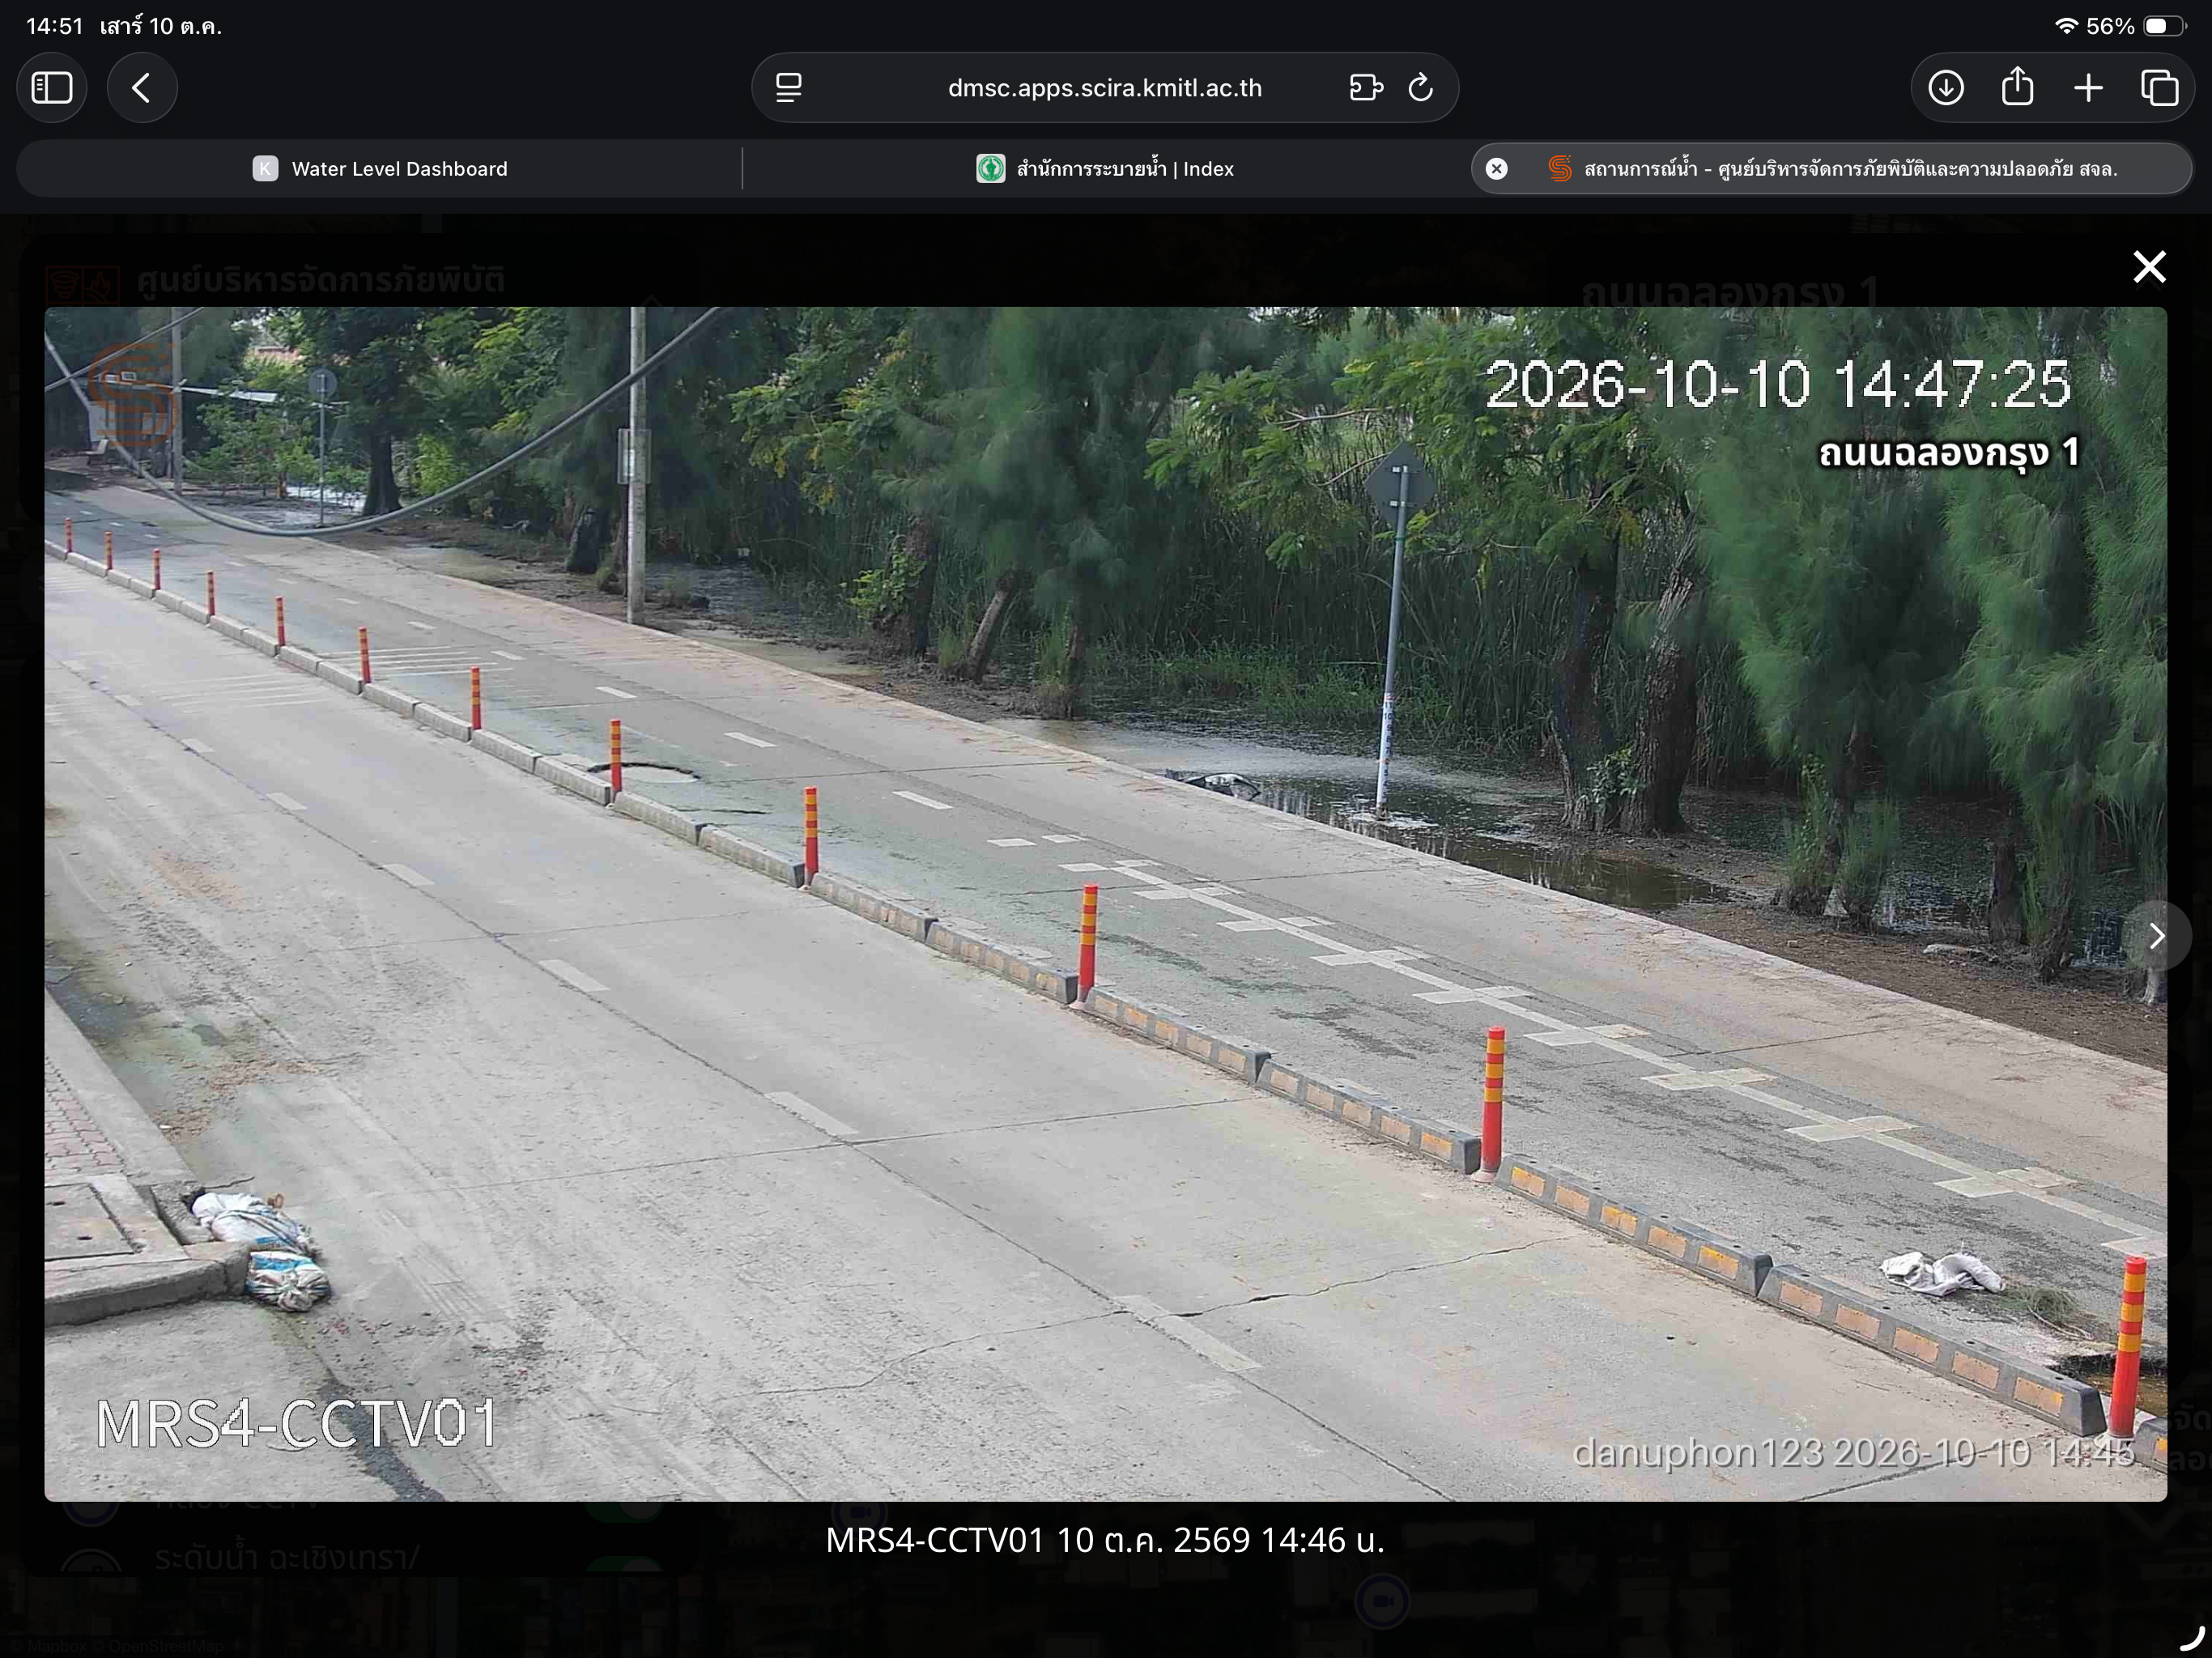Open the downloads list
The width and height of the screenshot is (2212, 1658).
click(x=1945, y=88)
